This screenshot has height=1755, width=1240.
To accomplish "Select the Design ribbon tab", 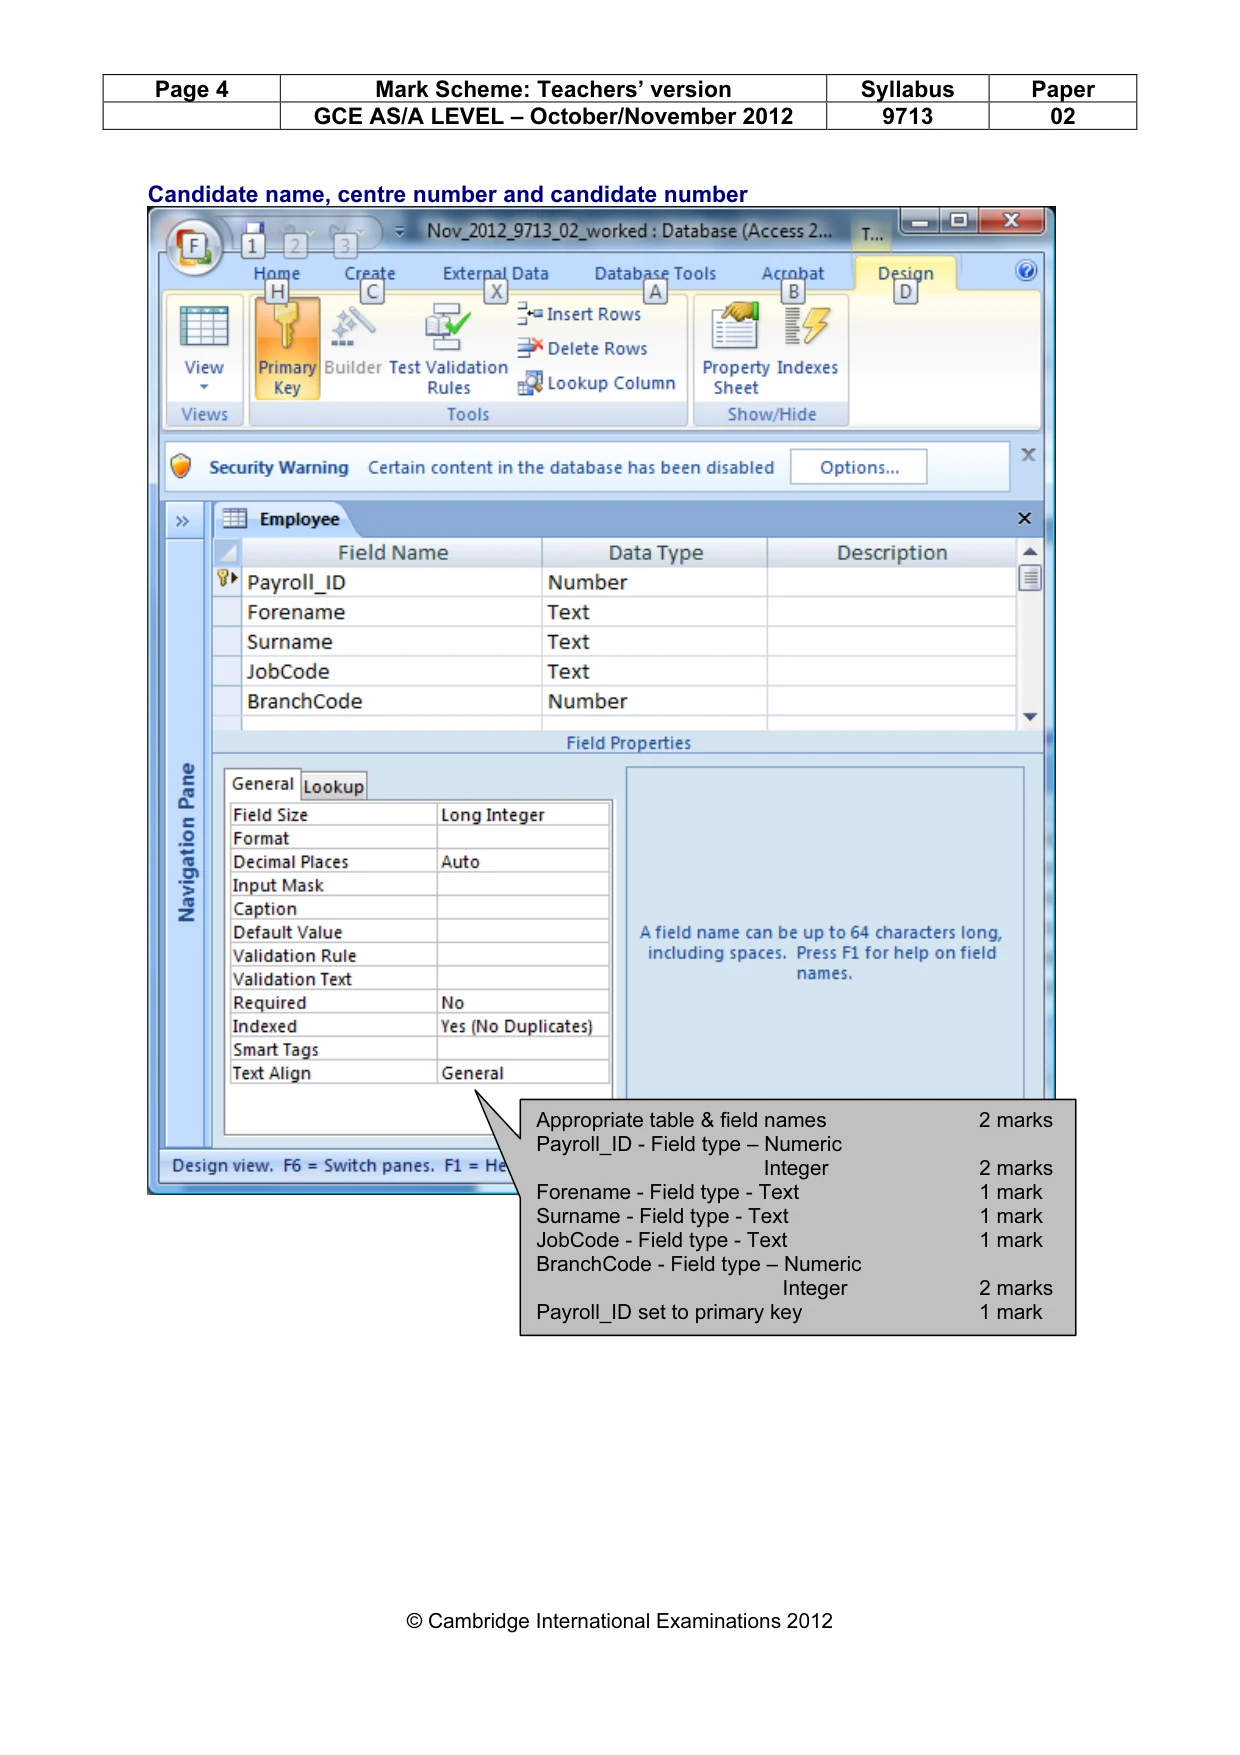I will [906, 273].
